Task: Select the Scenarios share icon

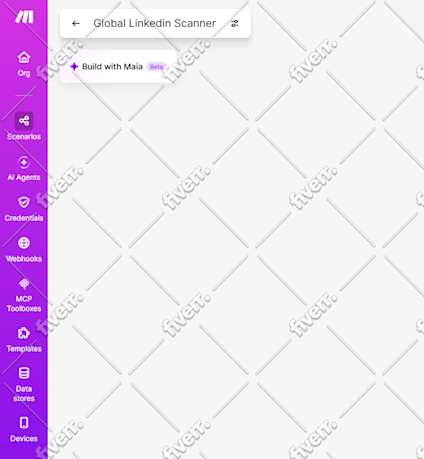Action: coord(24,121)
